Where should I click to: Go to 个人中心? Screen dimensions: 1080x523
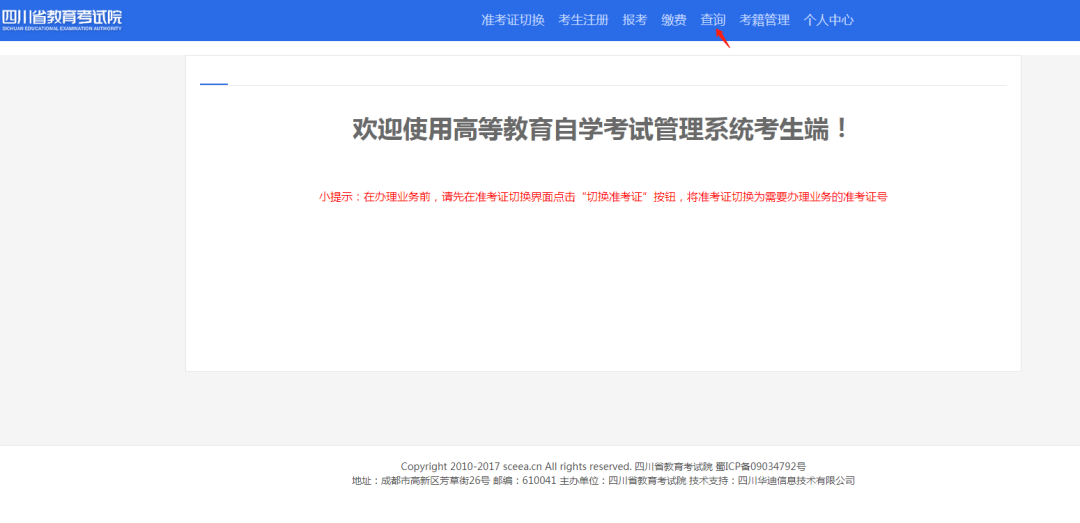[x=829, y=20]
